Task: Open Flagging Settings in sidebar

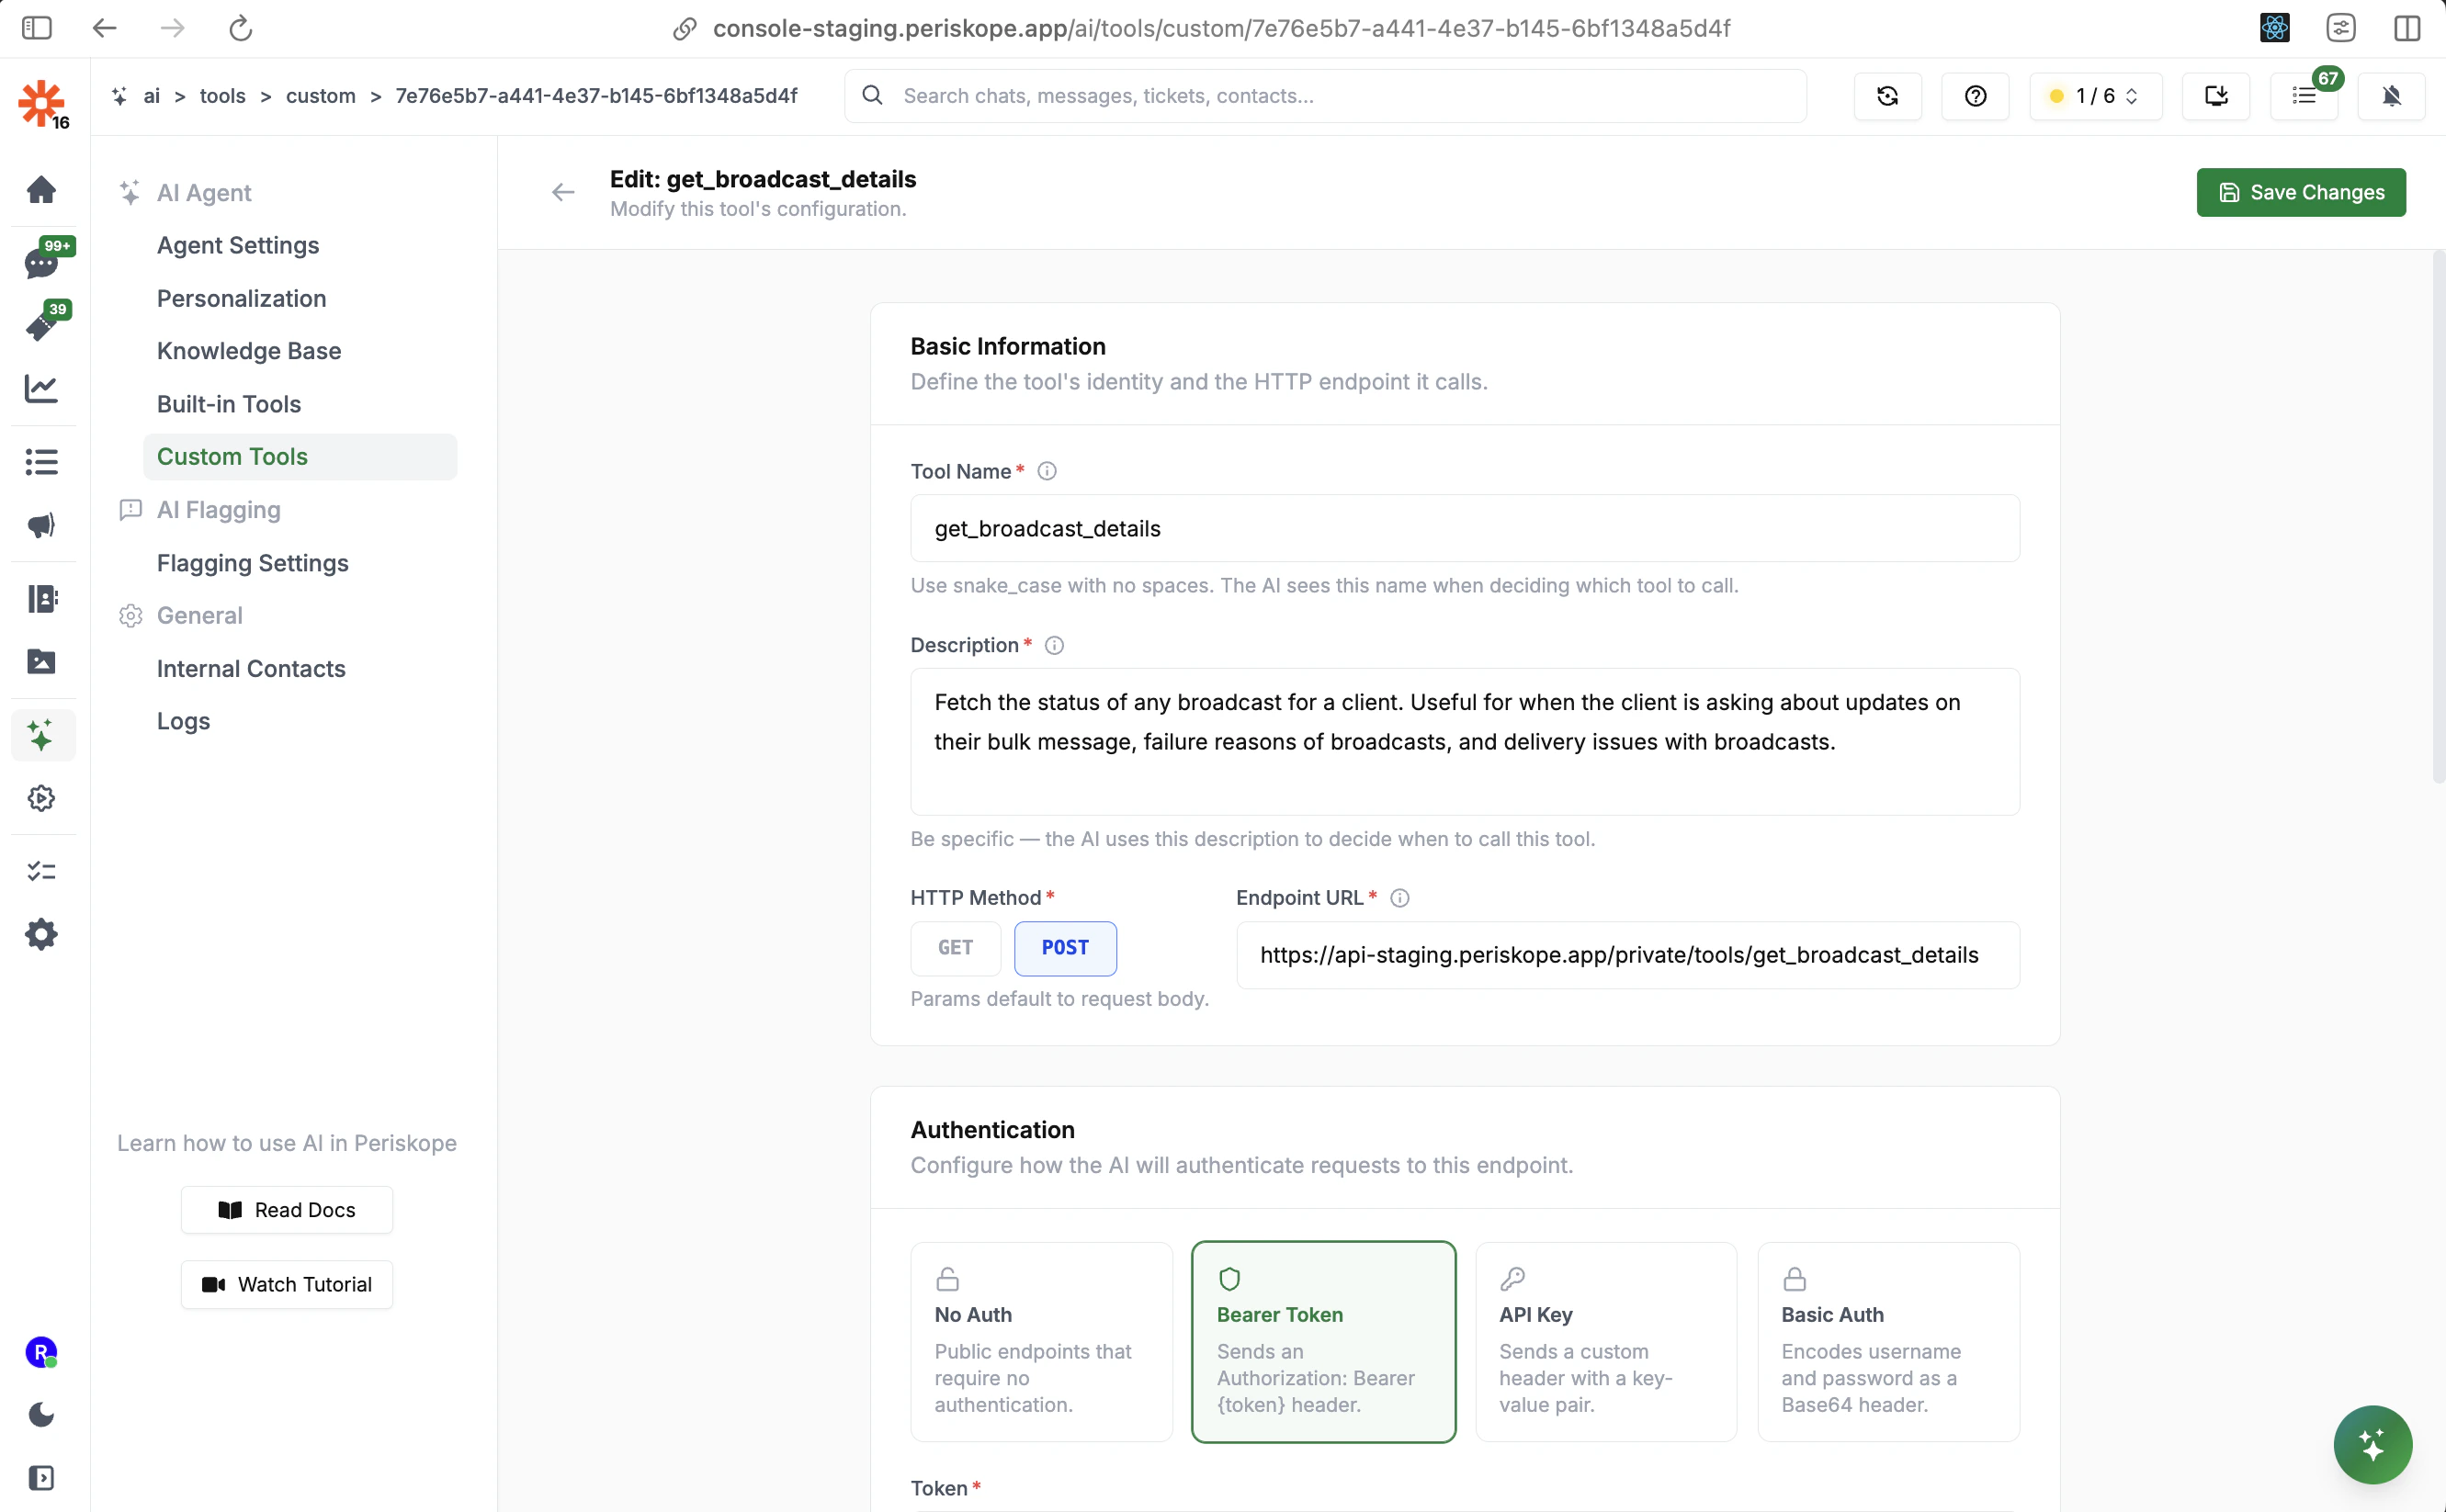Action: pos(253,563)
